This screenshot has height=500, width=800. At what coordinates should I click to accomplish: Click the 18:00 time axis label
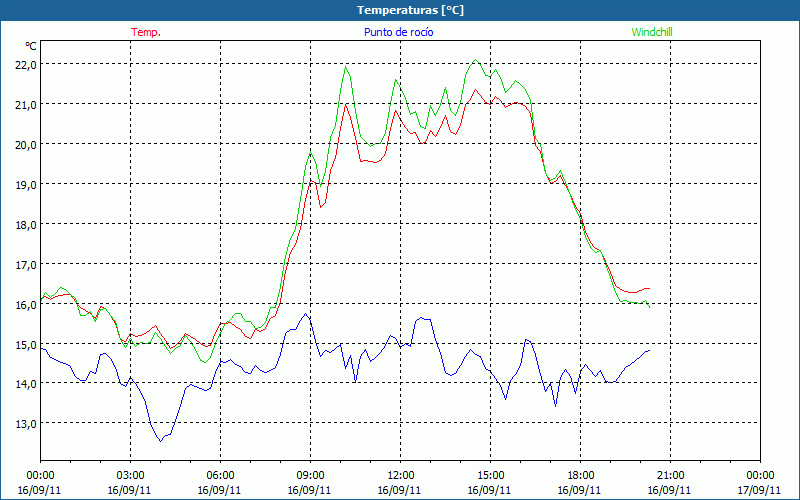pyautogui.click(x=580, y=476)
